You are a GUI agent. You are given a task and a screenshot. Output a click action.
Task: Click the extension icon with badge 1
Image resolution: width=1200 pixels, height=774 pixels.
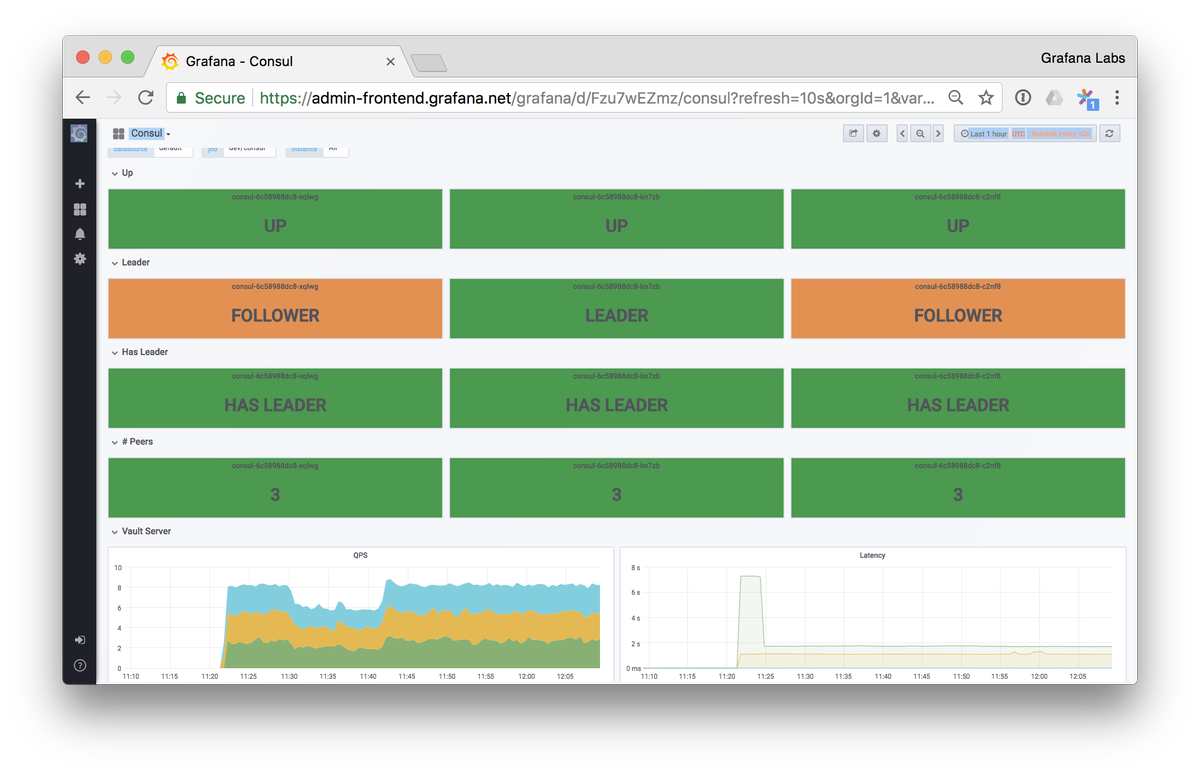(1087, 99)
